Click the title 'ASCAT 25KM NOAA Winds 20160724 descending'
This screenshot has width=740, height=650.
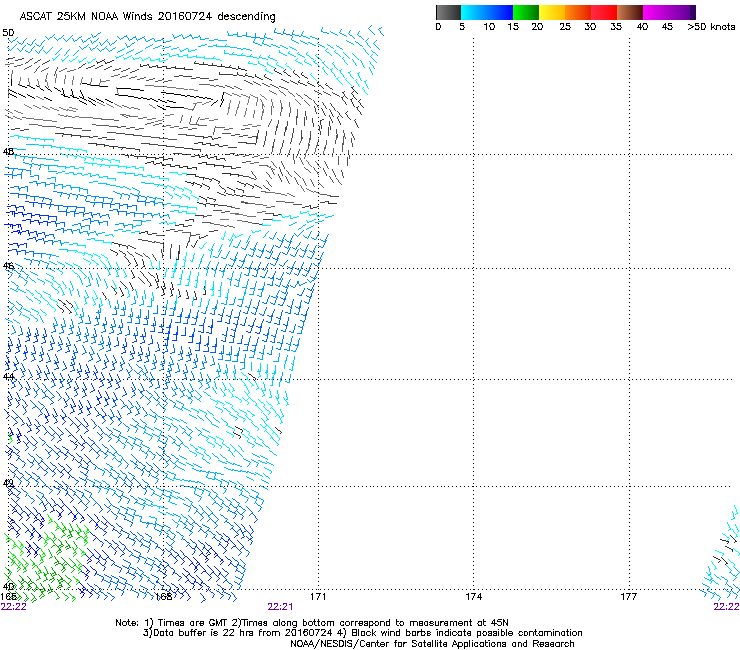(x=147, y=17)
